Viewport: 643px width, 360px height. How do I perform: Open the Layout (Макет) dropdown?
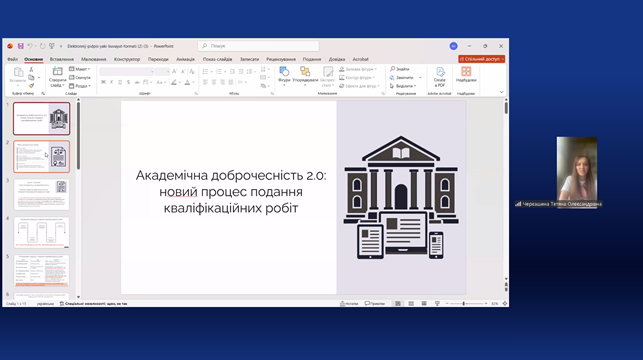pos(80,69)
